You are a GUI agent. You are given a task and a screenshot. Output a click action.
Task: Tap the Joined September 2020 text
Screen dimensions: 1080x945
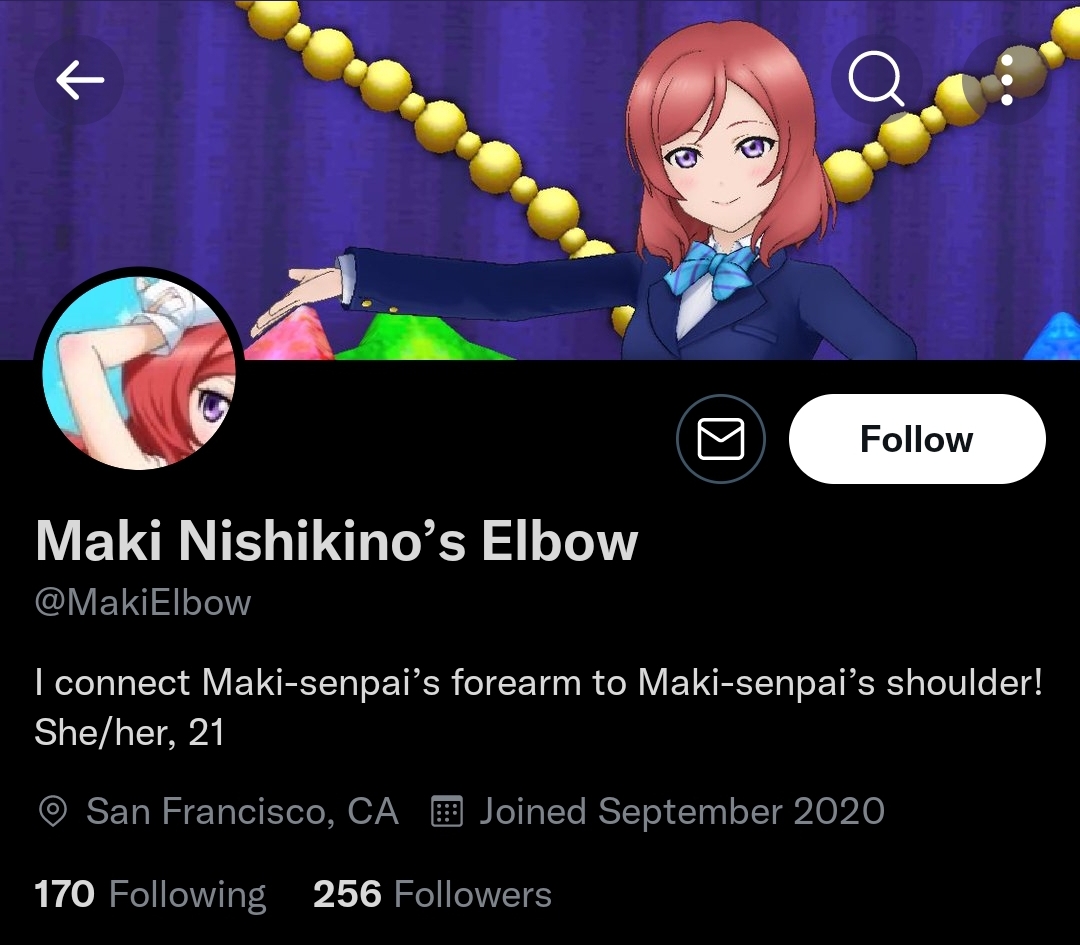682,811
